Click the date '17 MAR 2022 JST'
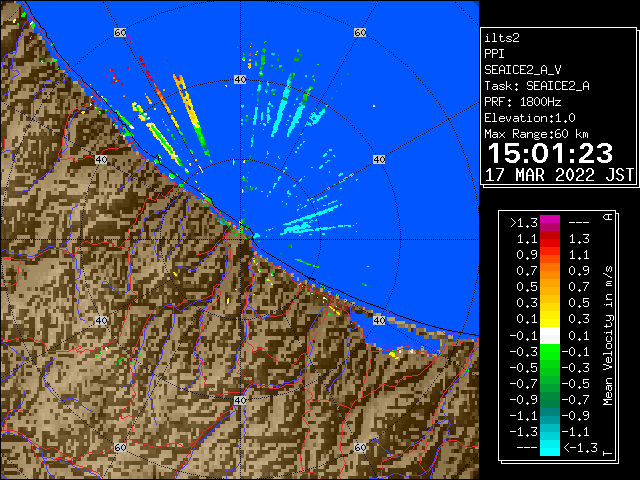Image resolution: width=640 pixels, height=480 pixels. click(x=559, y=175)
